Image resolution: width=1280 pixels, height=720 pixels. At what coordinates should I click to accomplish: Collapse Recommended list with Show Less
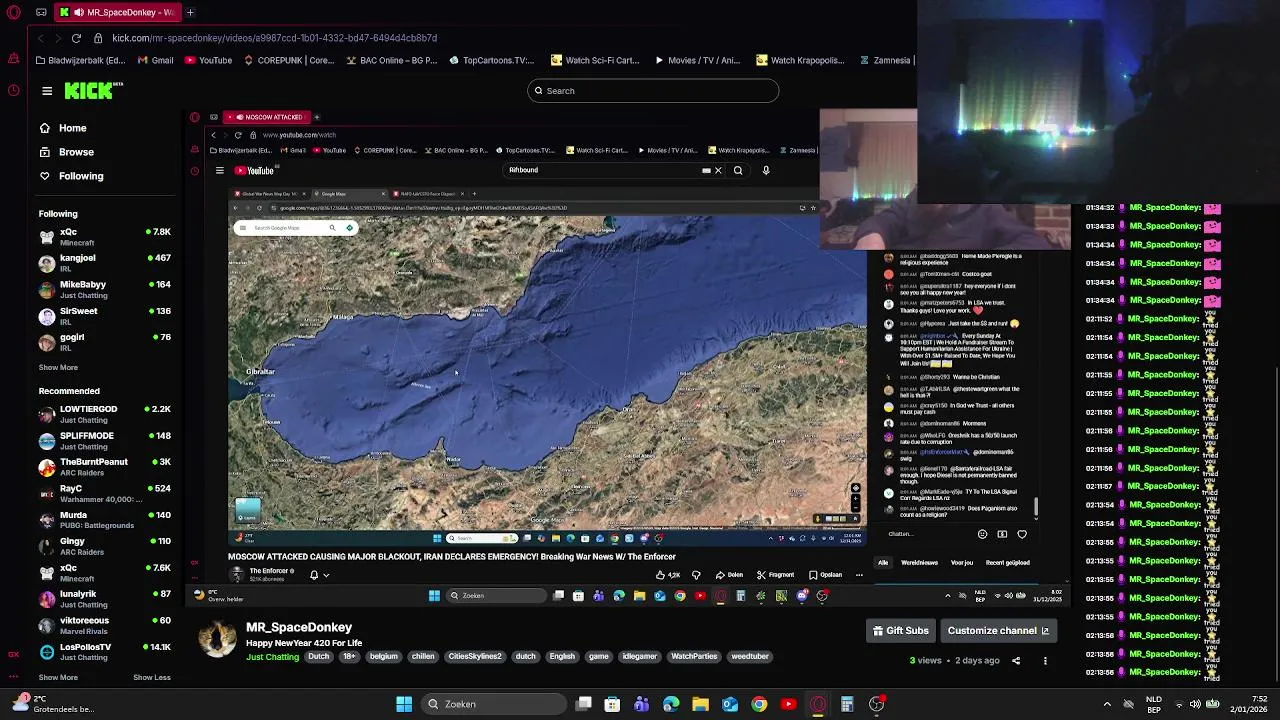coord(152,677)
